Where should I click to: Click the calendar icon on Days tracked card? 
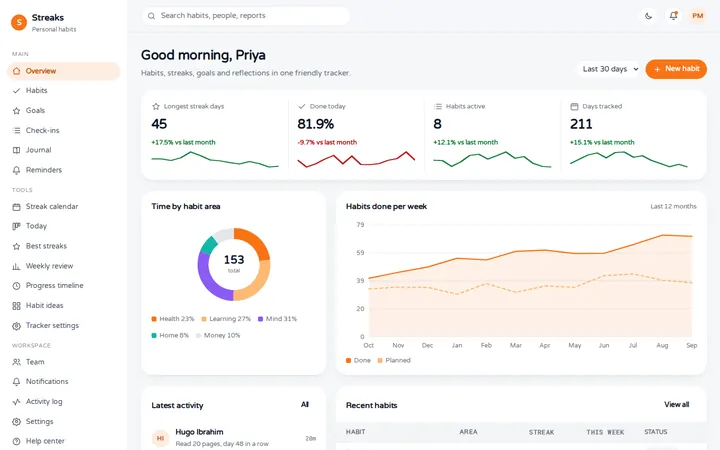click(x=574, y=107)
